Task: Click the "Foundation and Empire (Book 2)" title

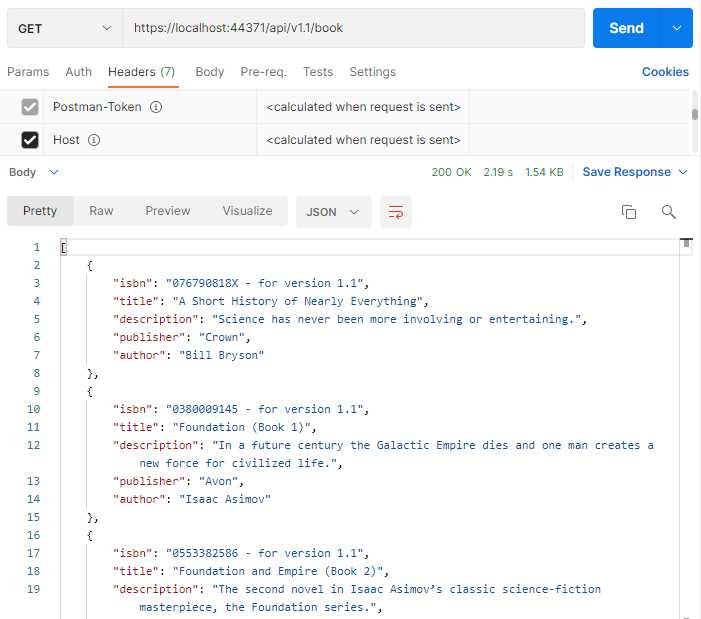Action: (x=278, y=571)
